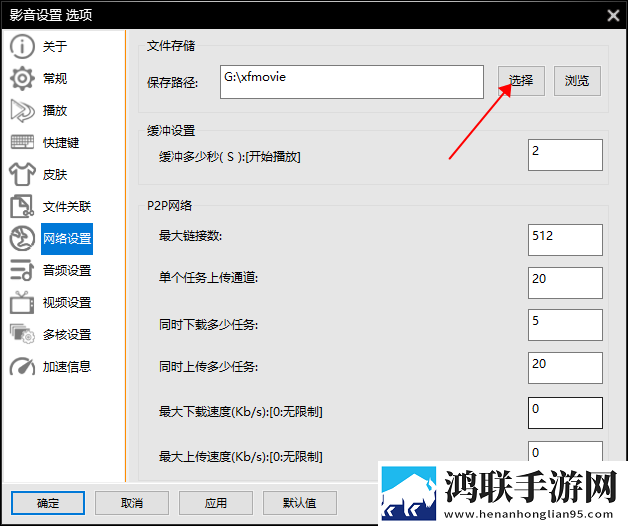Click the 快捷键 keyboard icon
Image resolution: width=628 pixels, height=526 pixels.
point(22,142)
